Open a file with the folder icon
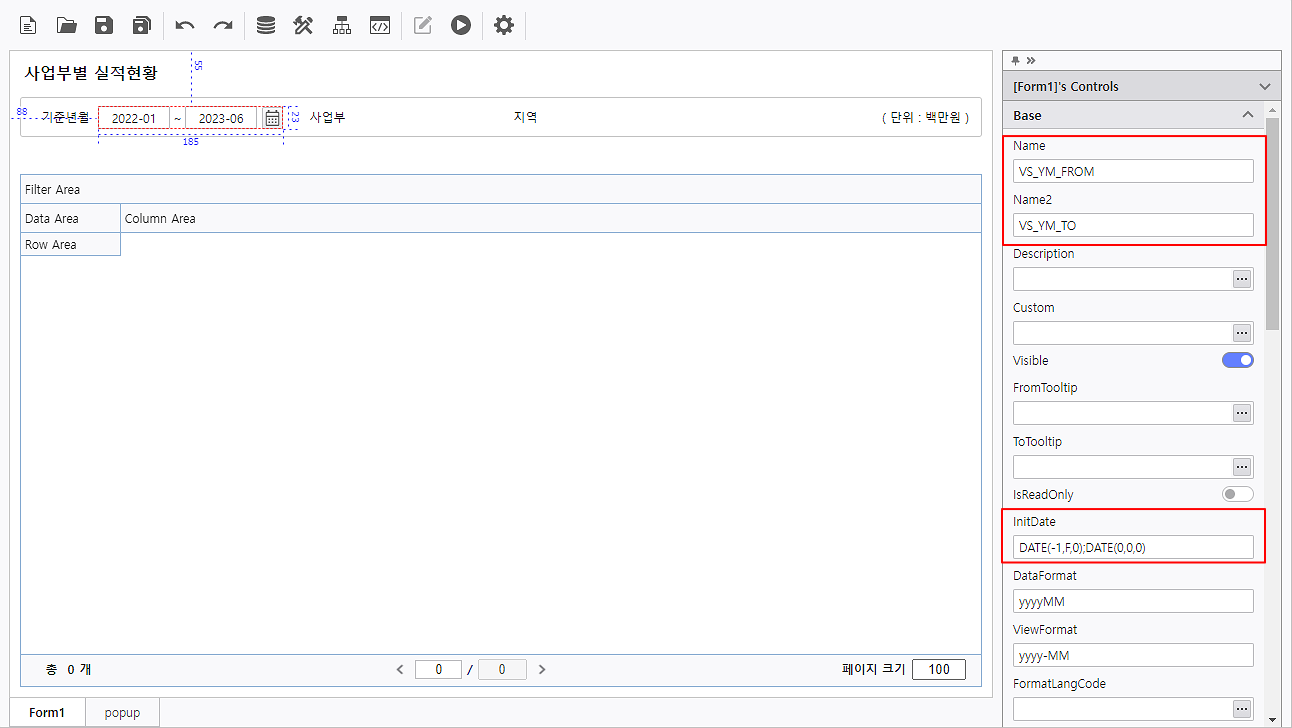Viewport: 1292px width, 728px height. pos(66,25)
